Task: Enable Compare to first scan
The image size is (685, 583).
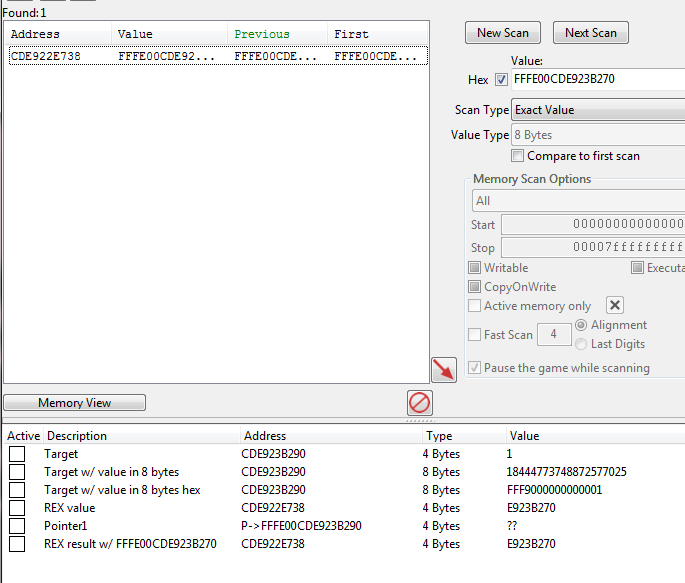Action: click(x=518, y=156)
